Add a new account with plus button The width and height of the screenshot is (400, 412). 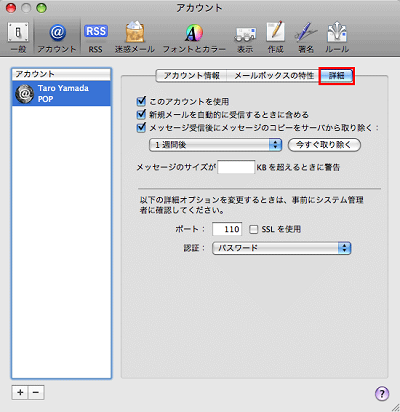coord(20,392)
